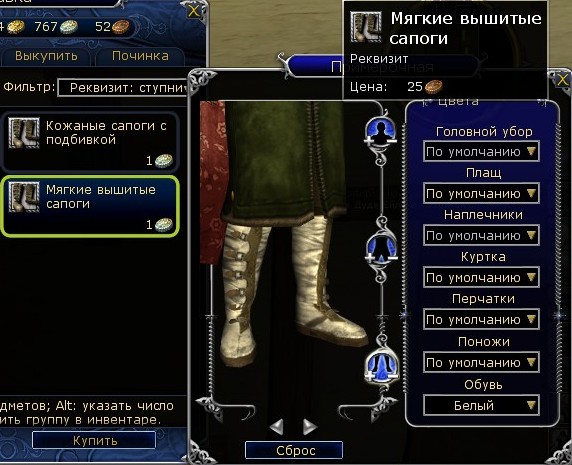Rotate character preview left arrow

tap(277, 426)
